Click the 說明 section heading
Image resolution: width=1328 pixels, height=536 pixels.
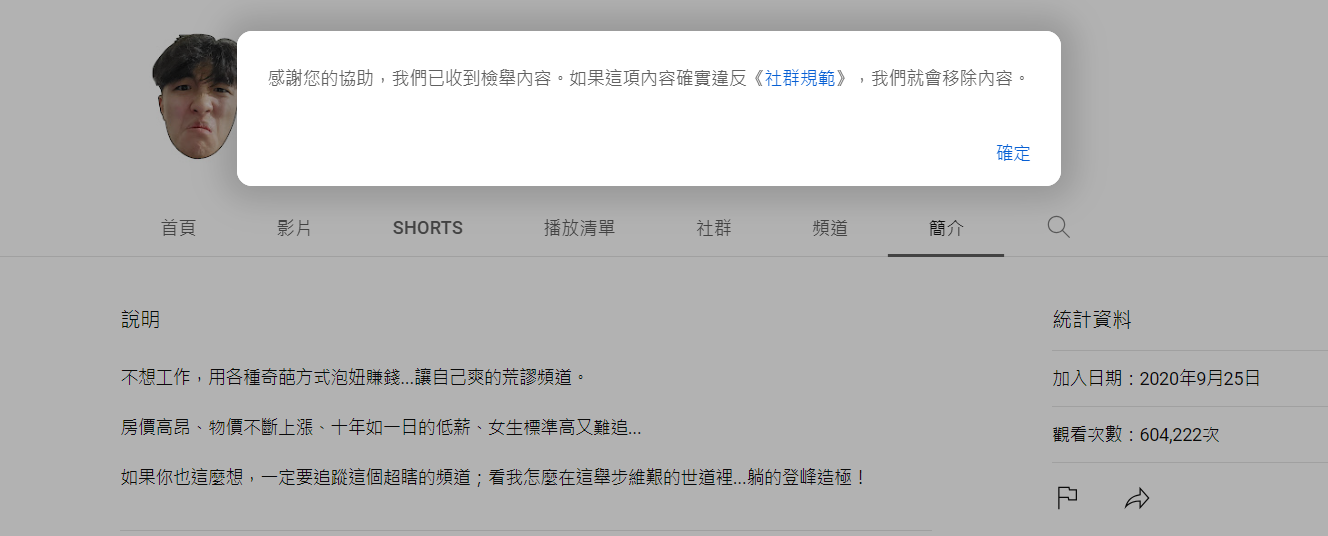tap(140, 320)
